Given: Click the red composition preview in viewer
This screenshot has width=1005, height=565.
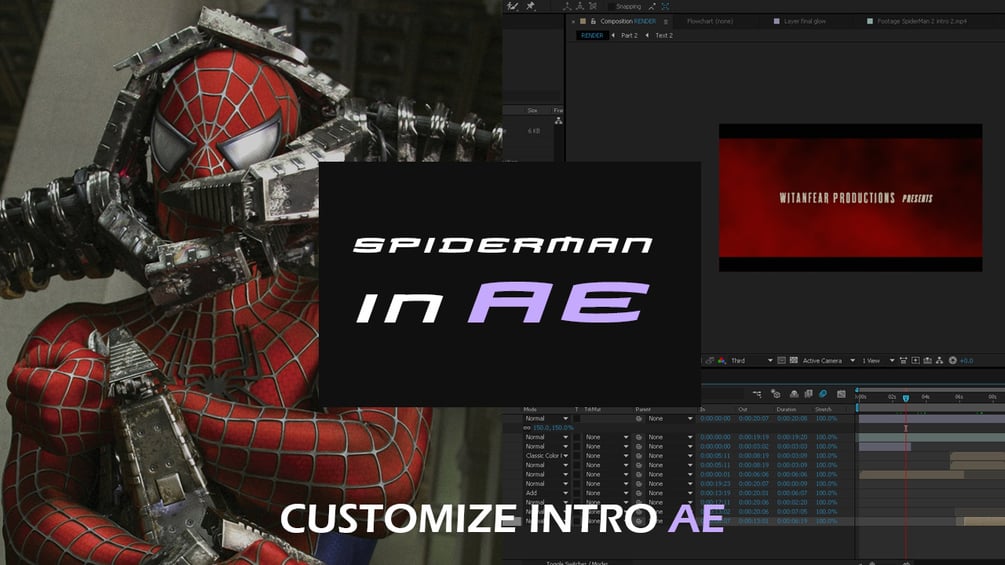Looking at the screenshot, I should tap(851, 198).
